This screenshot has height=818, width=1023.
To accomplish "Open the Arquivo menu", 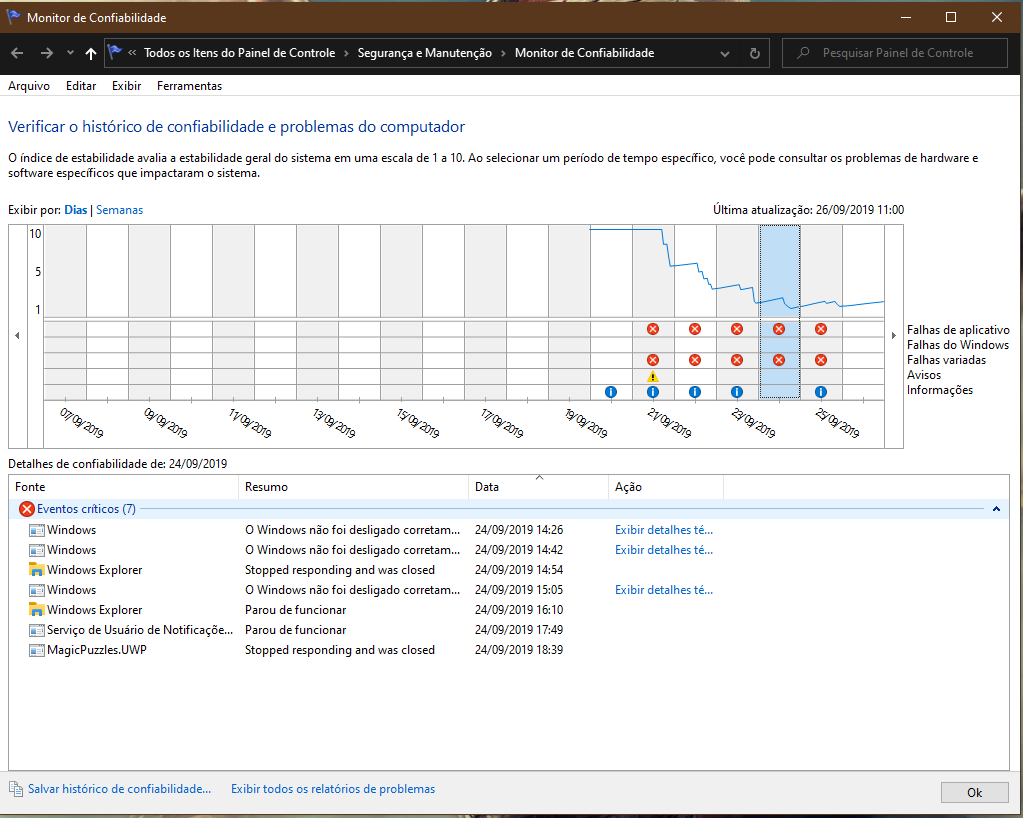I will (x=29, y=86).
